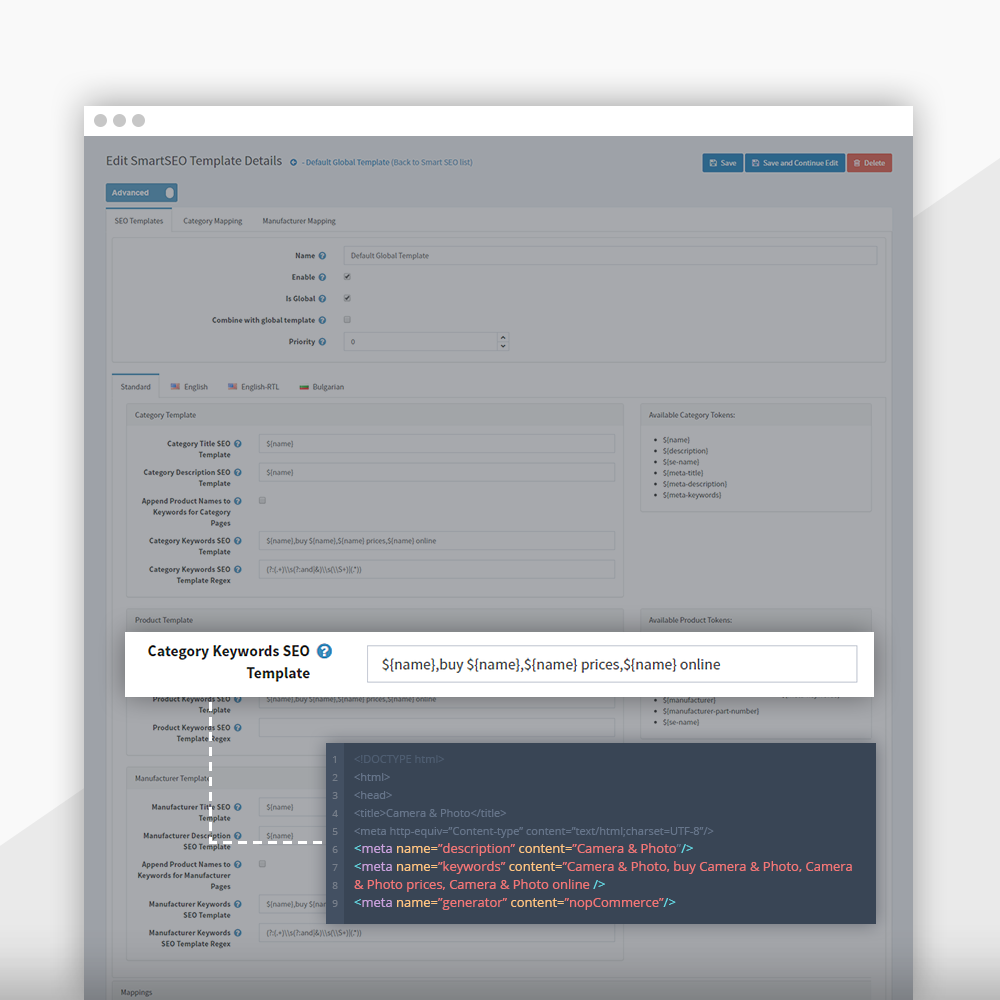The image size is (1000, 1000).
Task: Click Product Keywords SEO Template help icon
Action: coord(237,700)
